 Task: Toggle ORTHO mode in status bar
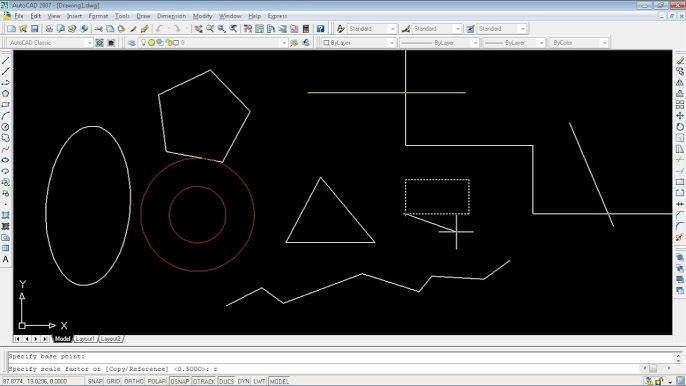coord(133,381)
